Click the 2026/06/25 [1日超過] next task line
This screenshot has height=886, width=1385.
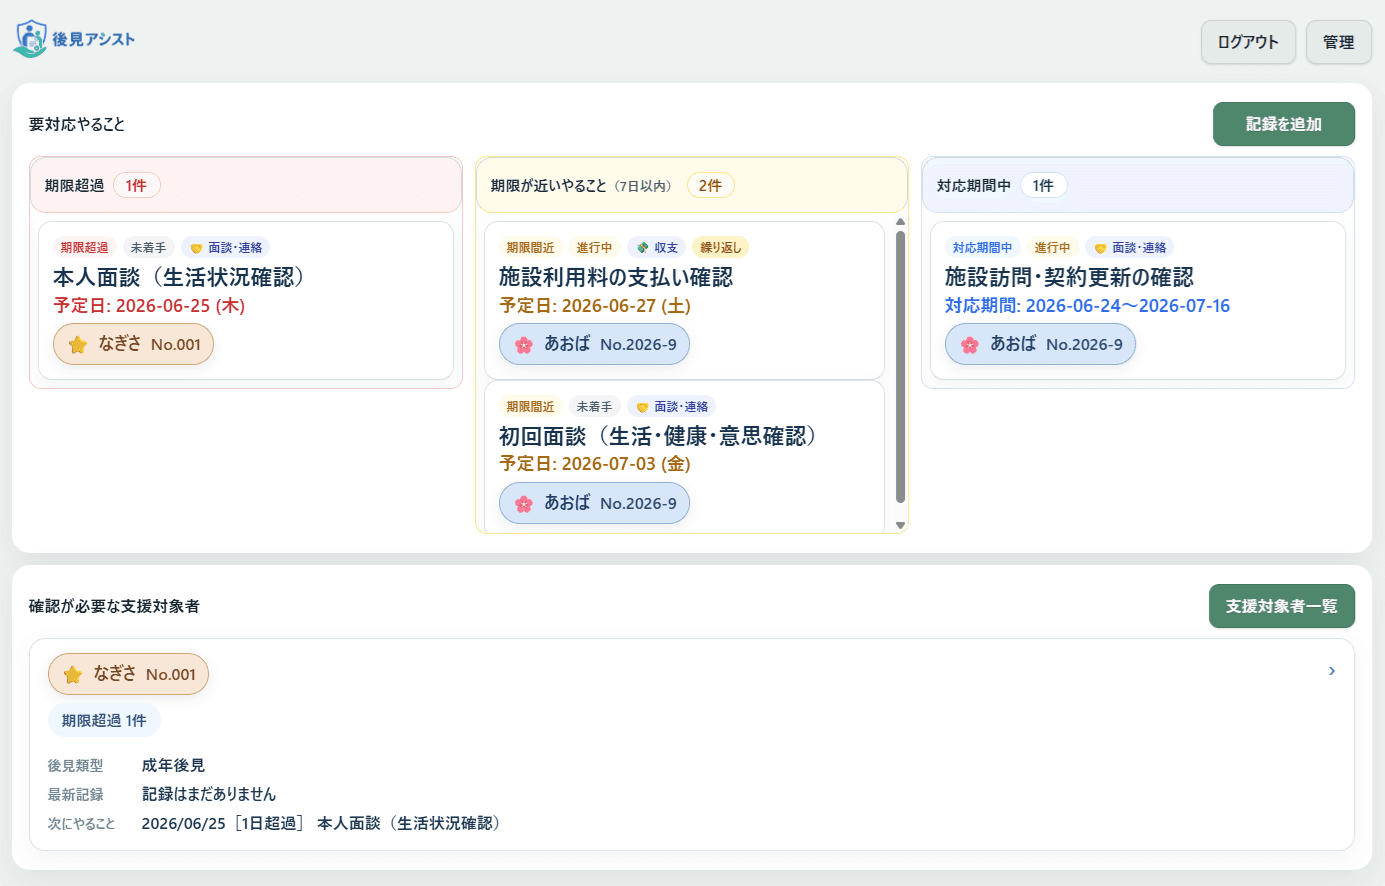[322, 823]
